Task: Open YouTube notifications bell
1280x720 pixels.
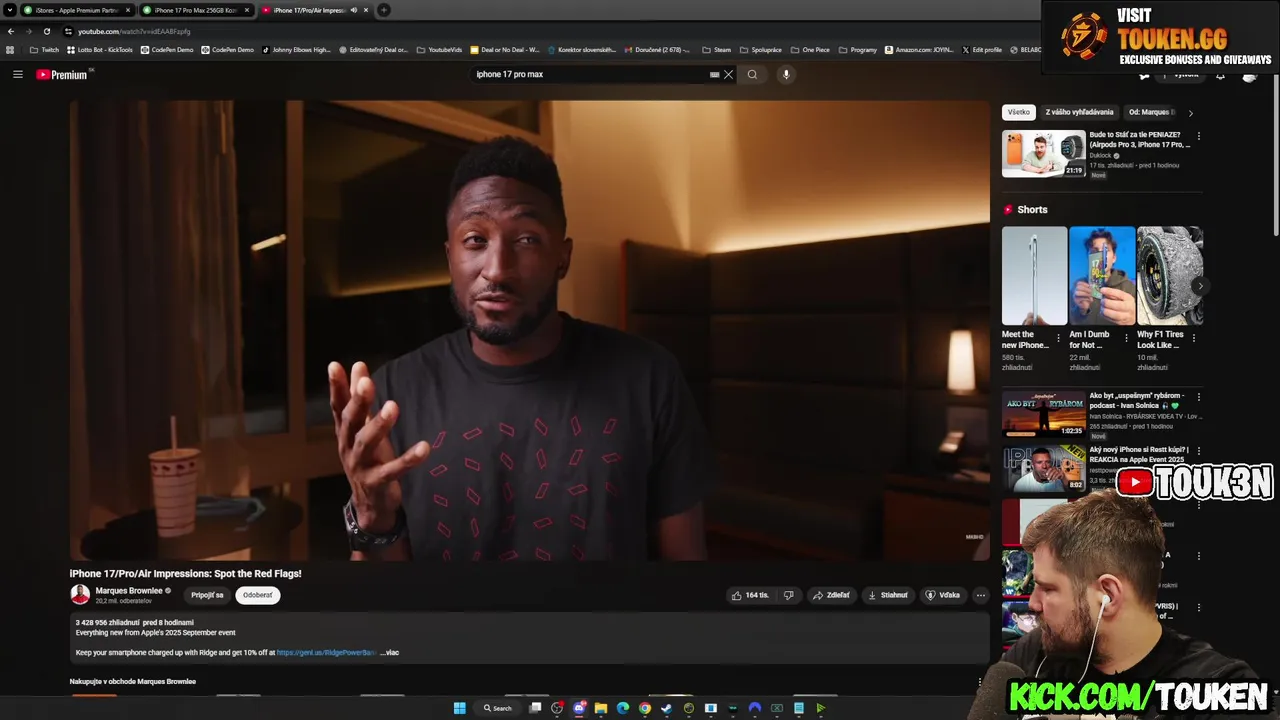Action: point(1220,75)
